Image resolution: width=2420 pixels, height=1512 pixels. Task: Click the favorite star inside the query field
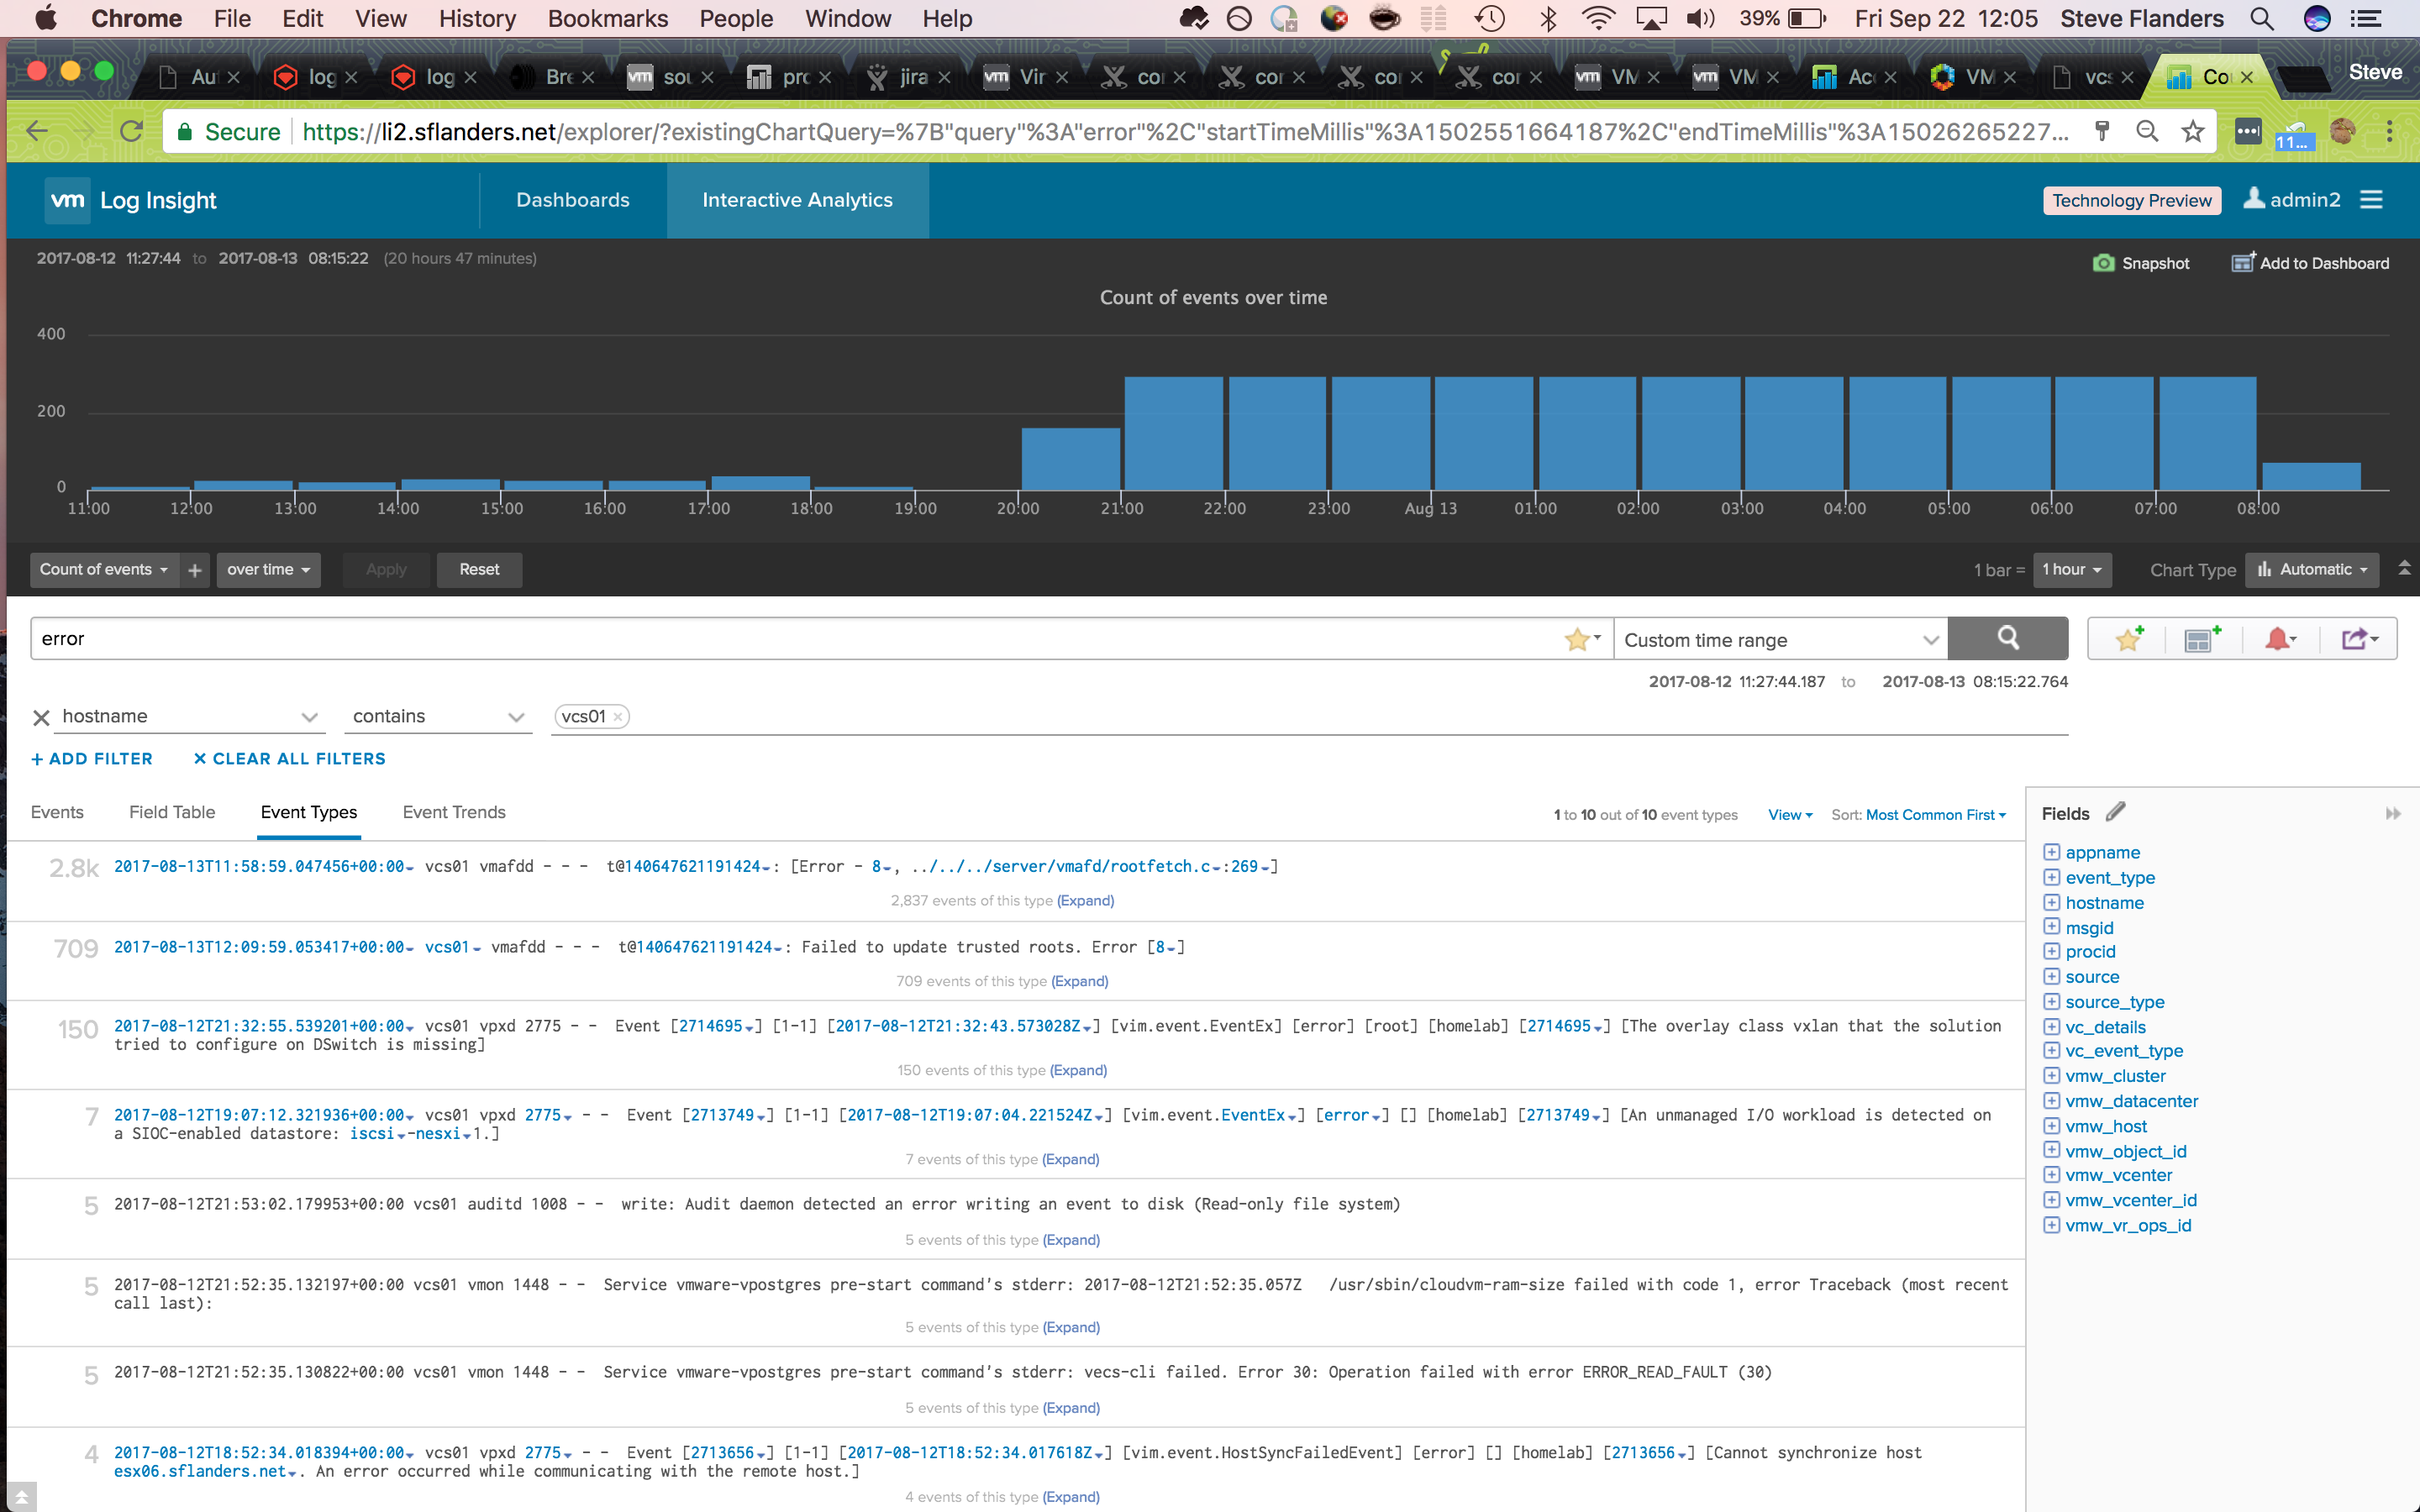[1577, 639]
